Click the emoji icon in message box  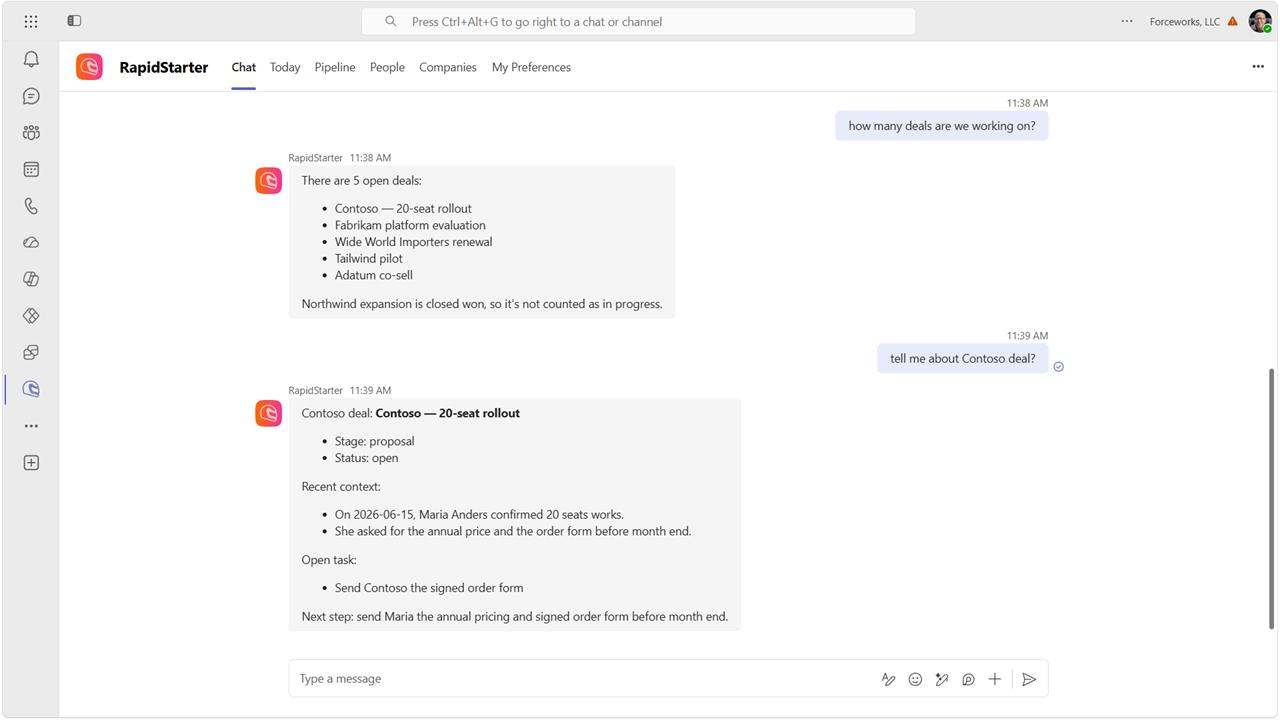tap(915, 679)
